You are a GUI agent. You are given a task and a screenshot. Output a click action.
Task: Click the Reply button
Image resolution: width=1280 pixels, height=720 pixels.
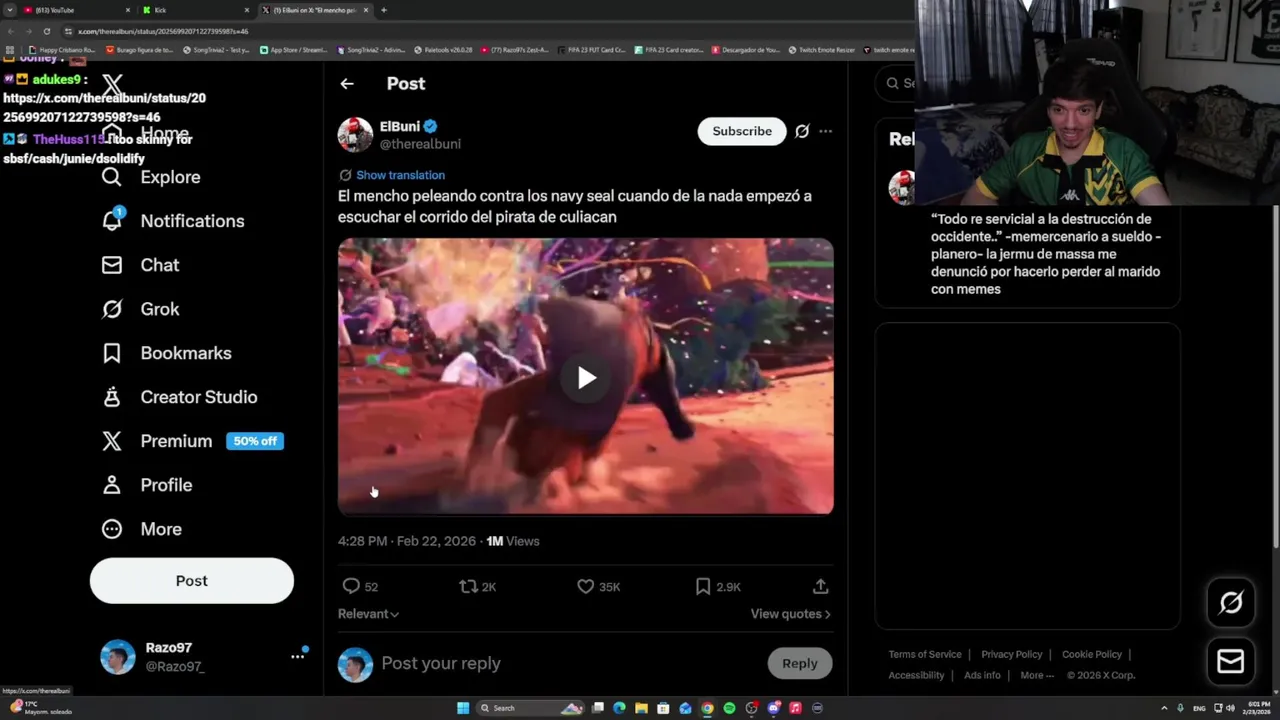[799, 663]
